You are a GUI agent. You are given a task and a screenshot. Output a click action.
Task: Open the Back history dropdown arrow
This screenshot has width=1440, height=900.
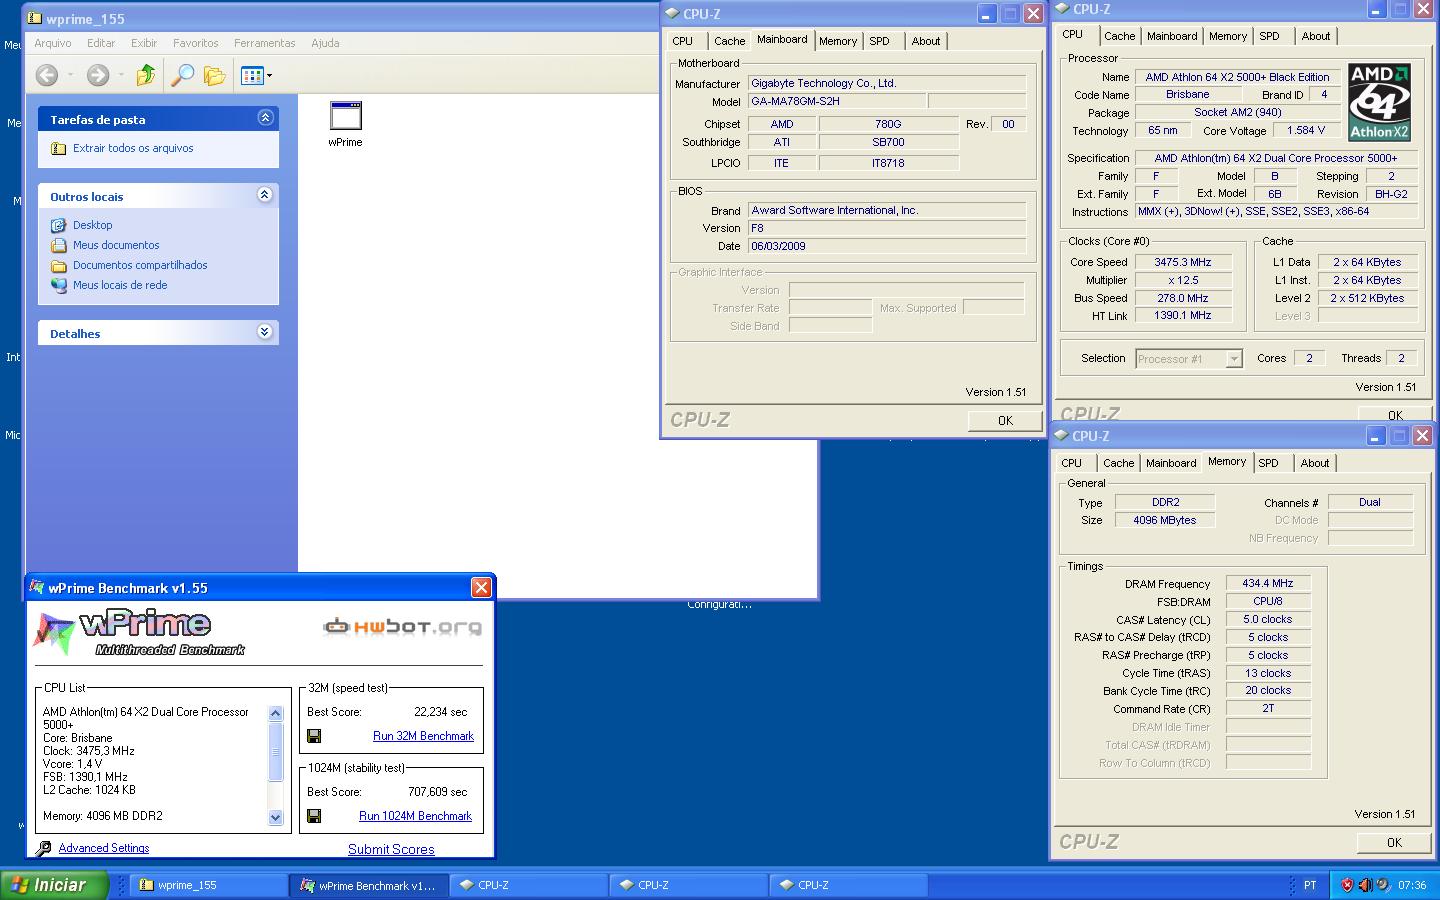[x=71, y=75]
